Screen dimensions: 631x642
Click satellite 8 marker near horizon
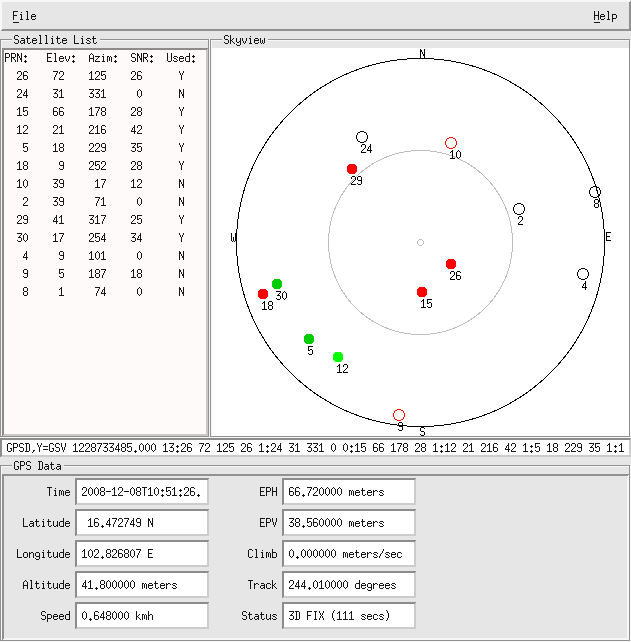pos(595,192)
